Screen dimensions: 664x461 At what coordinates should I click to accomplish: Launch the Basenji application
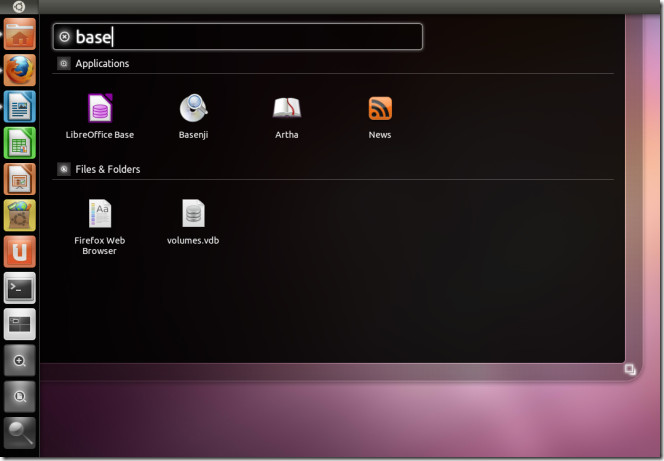[193, 109]
